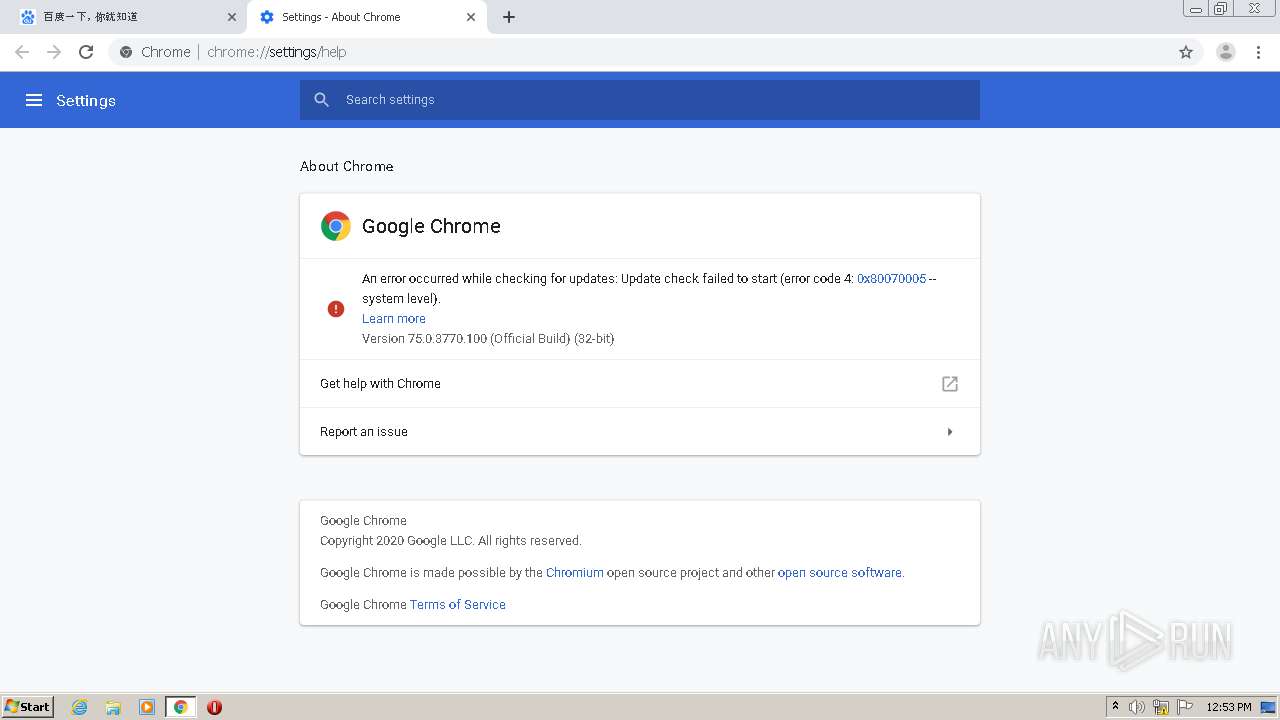Select the Settings - About Chrome tab
The image size is (1280, 720).
coord(366,17)
